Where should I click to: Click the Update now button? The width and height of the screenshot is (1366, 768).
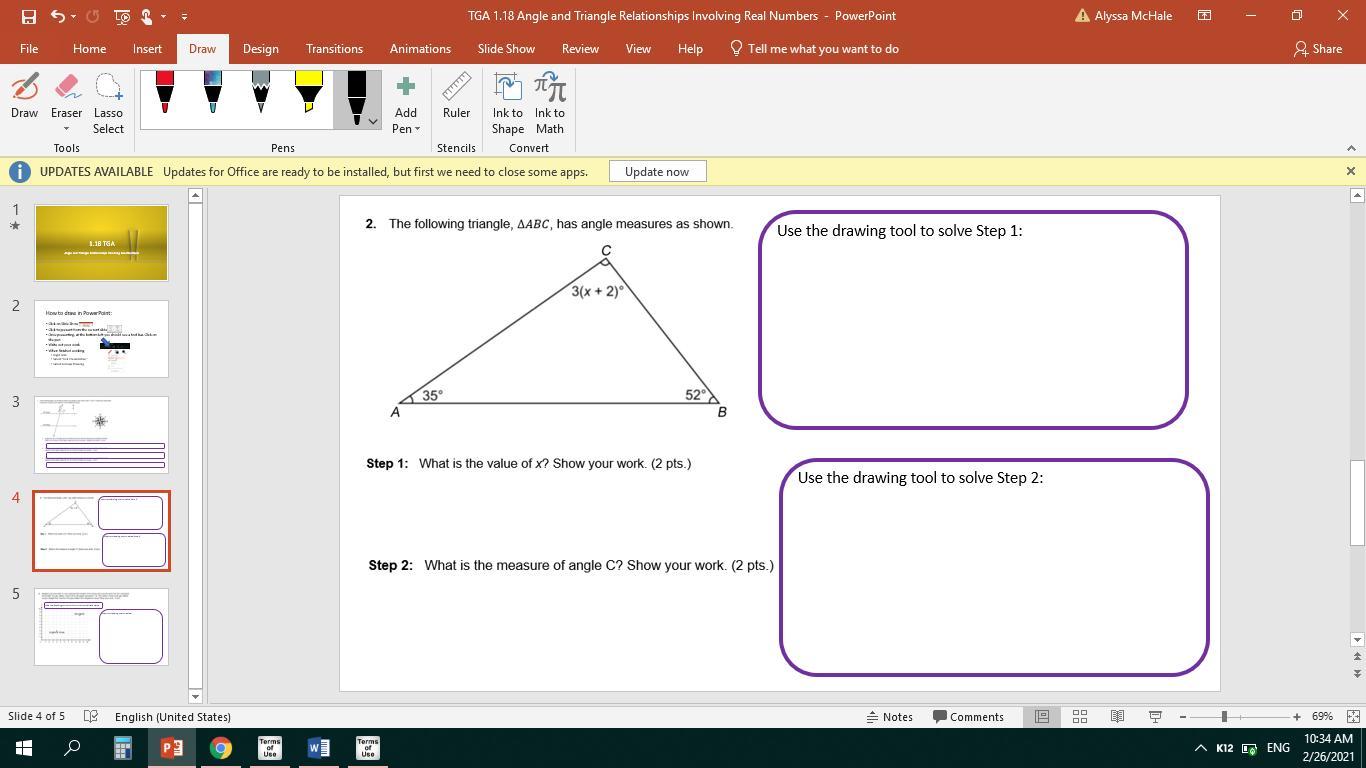coord(656,172)
